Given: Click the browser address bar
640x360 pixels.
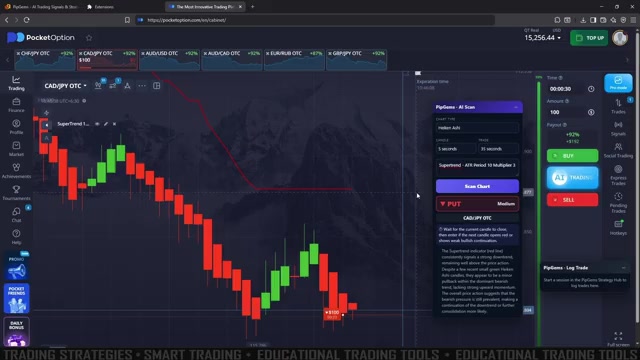Looking at the screenshot, I should click(314, 20).
